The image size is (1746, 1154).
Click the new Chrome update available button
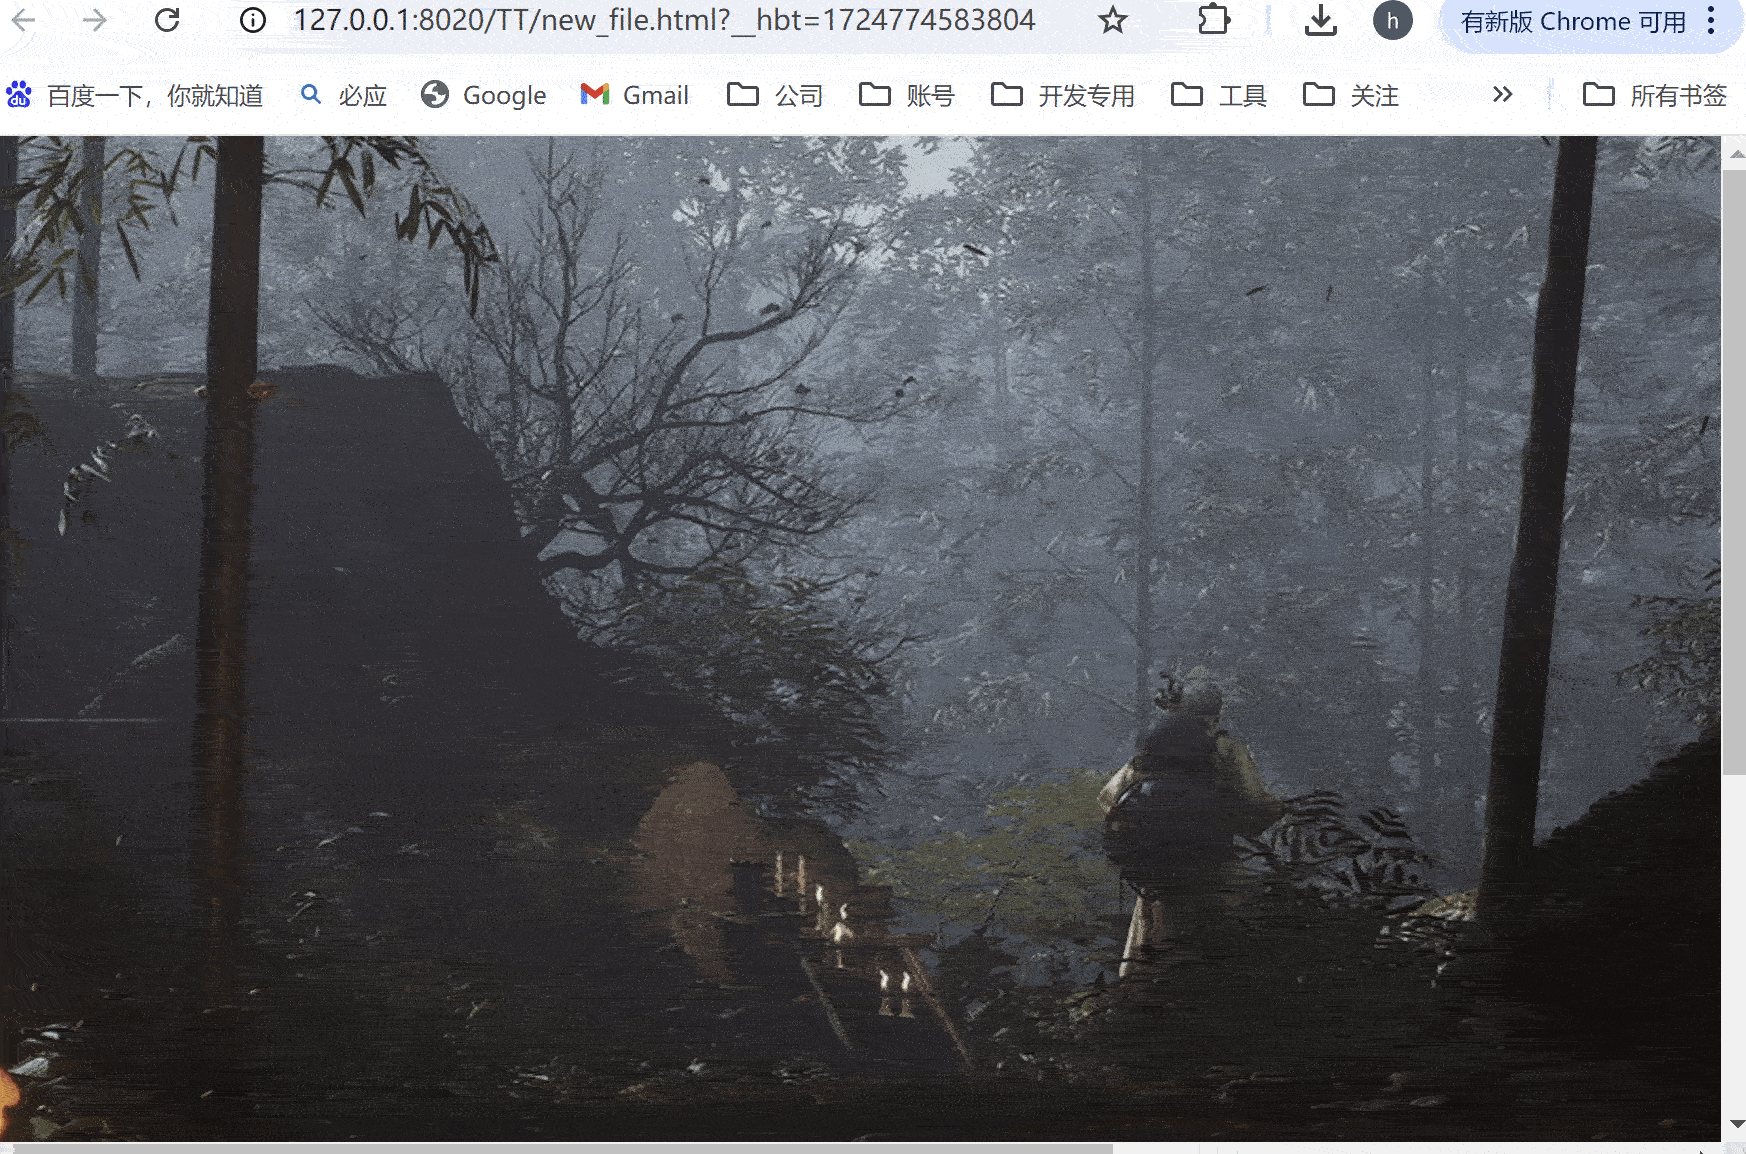click(x=1573, y=21)
